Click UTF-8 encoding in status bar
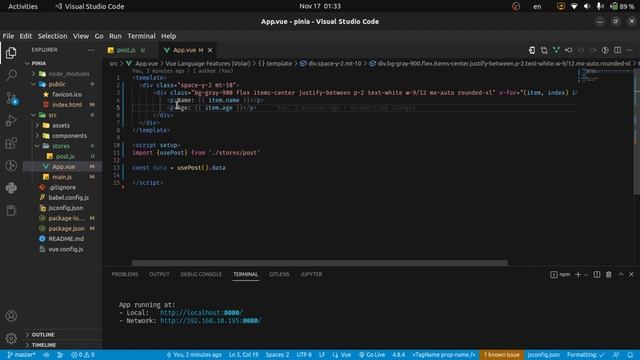This screenshot has height=360, width=640. [x=304, y=355]
